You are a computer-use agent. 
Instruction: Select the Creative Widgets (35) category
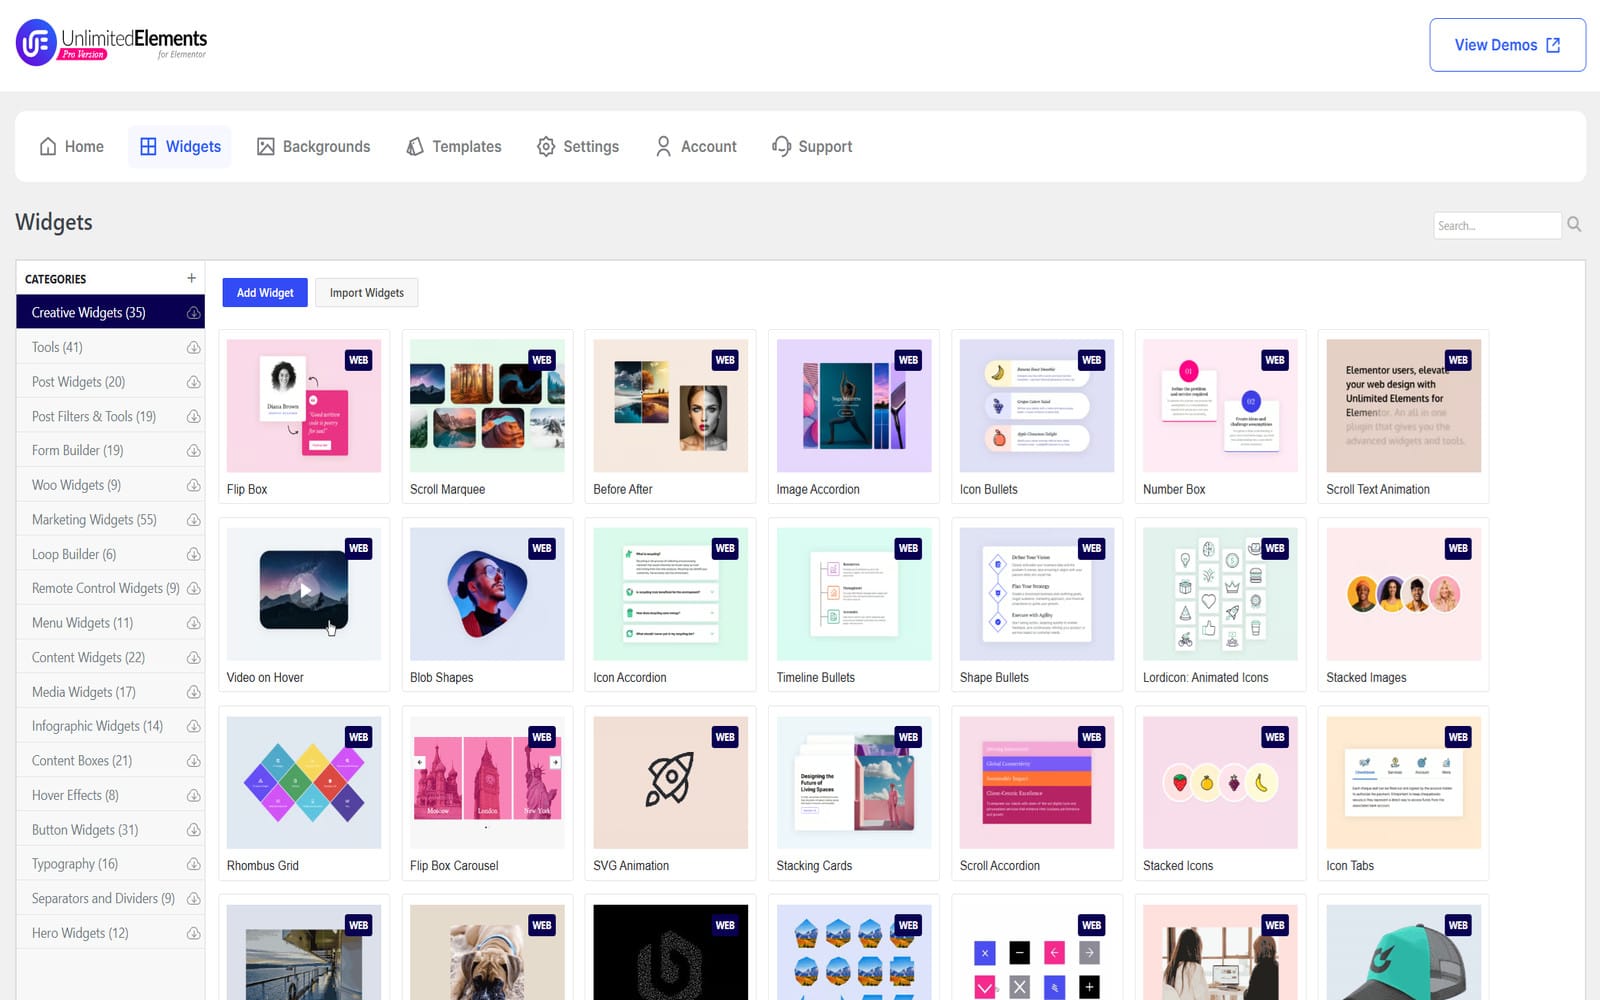click(110, 312)
